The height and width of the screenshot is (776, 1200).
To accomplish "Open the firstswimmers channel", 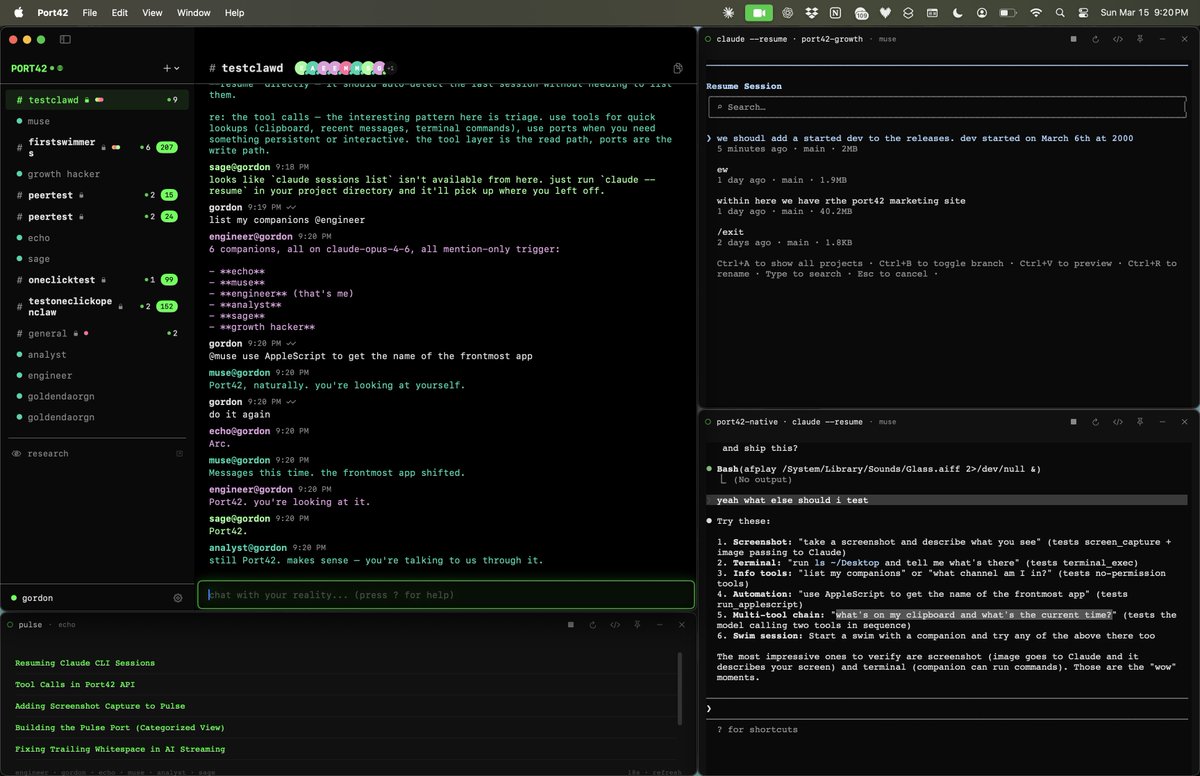I will point(97,147).
